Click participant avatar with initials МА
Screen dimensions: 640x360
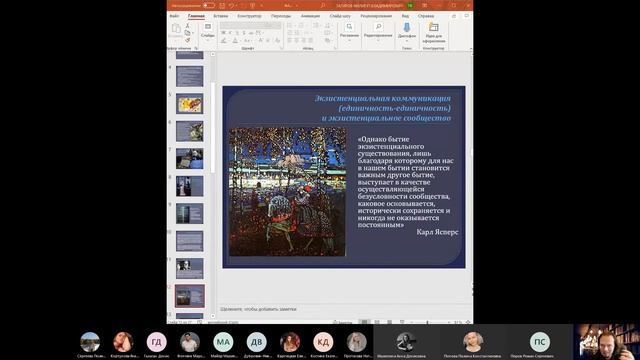point(223,342)
